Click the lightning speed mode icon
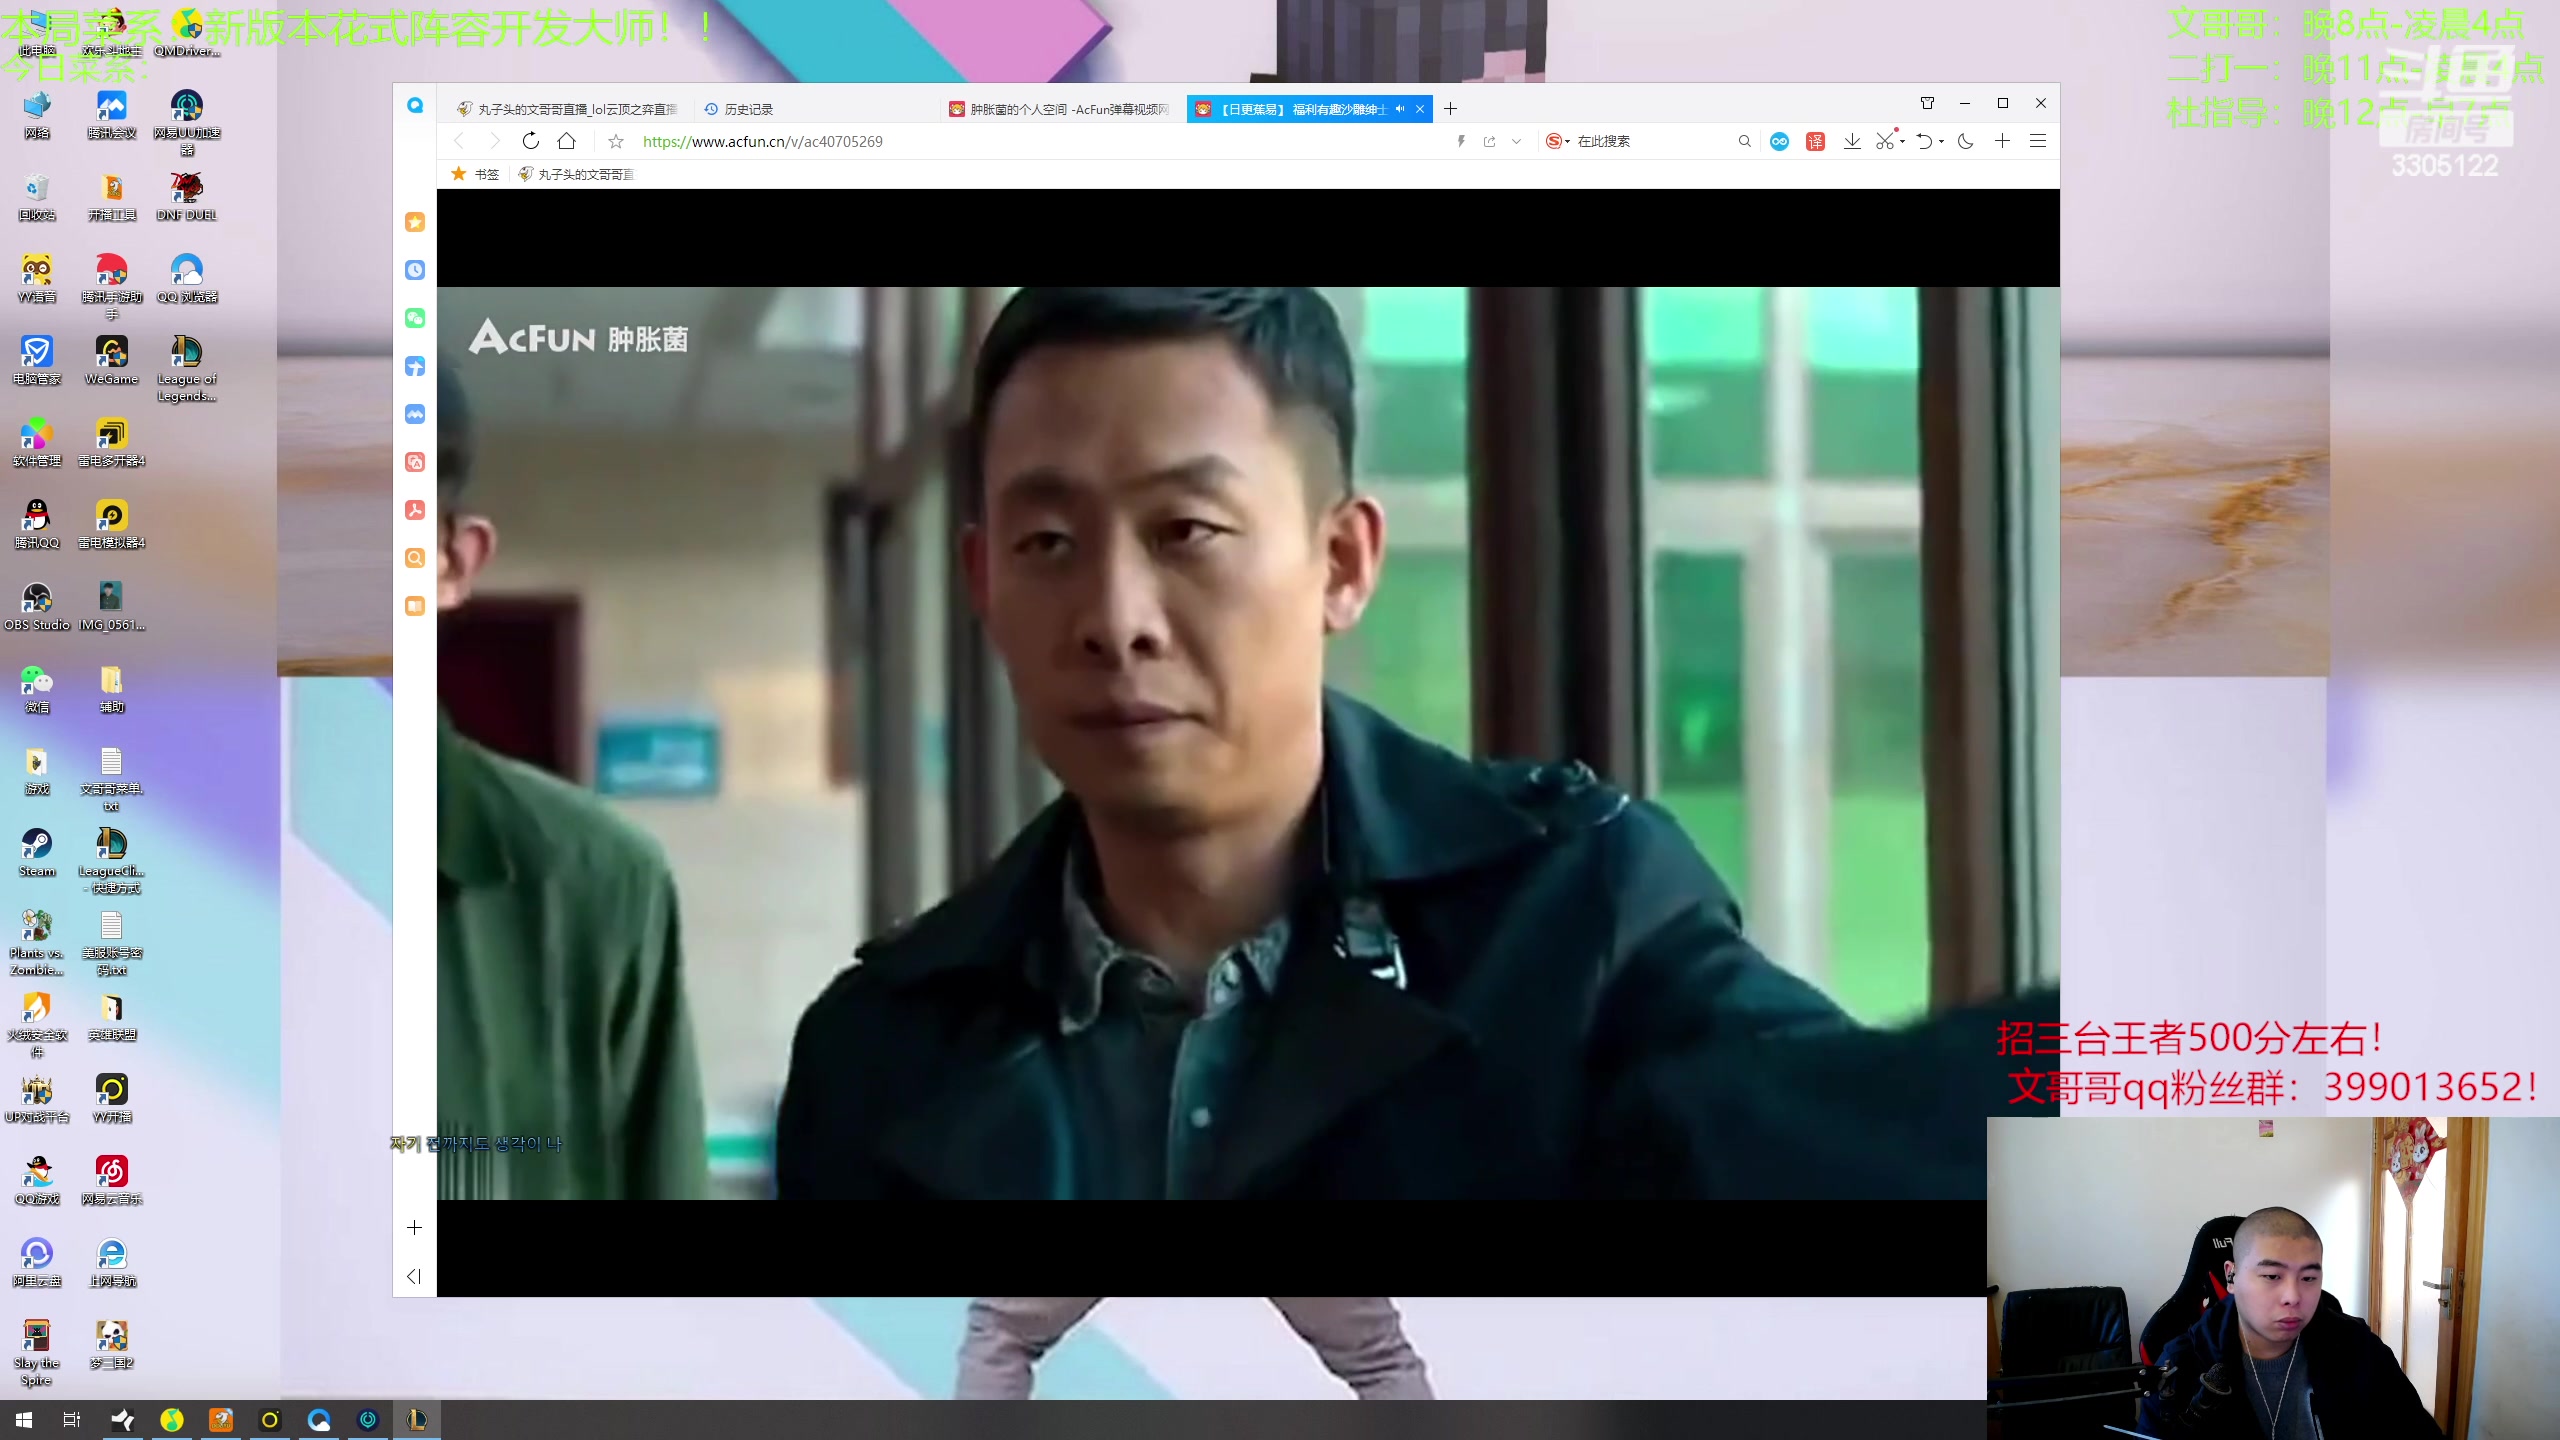Screen dimensions: 2560x1440 [1461, 141]
